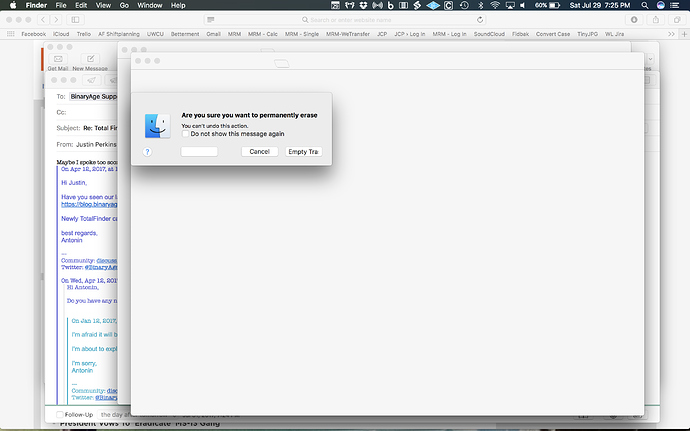Image resolution: width=690 pixels, height=431 pixels.
Task: Click the Safari Share button
Action: [x=656, y=20]
